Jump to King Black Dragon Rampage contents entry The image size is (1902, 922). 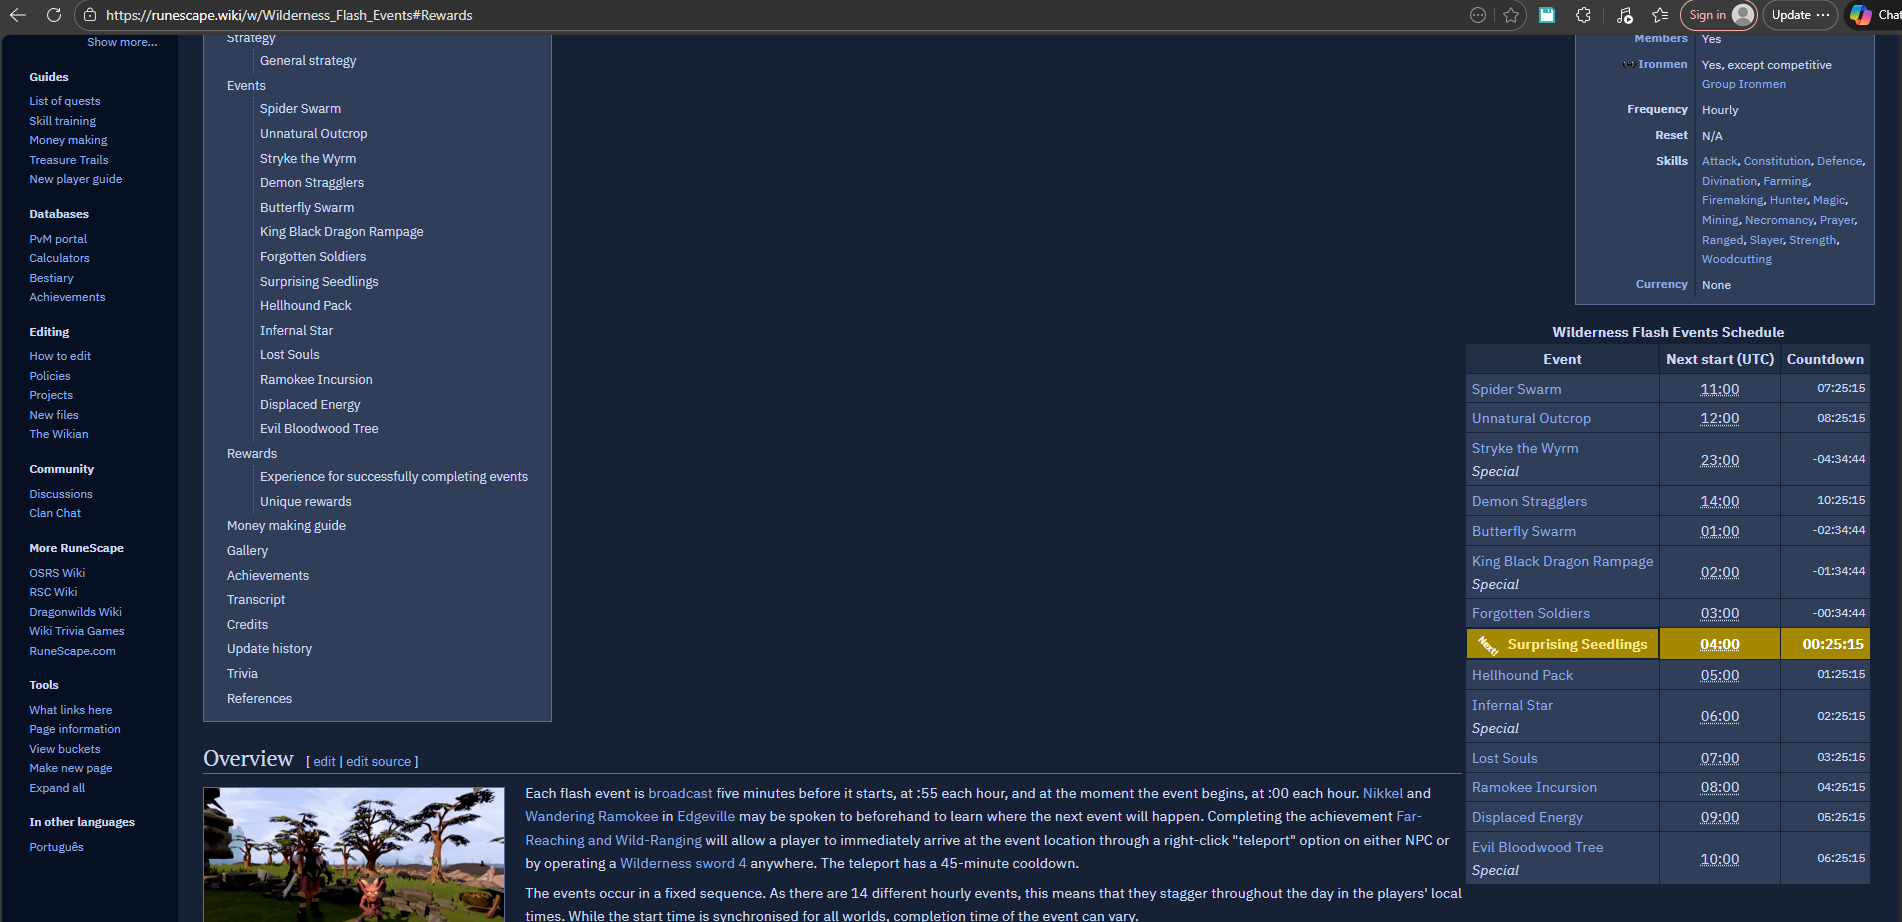pos(342,232)
